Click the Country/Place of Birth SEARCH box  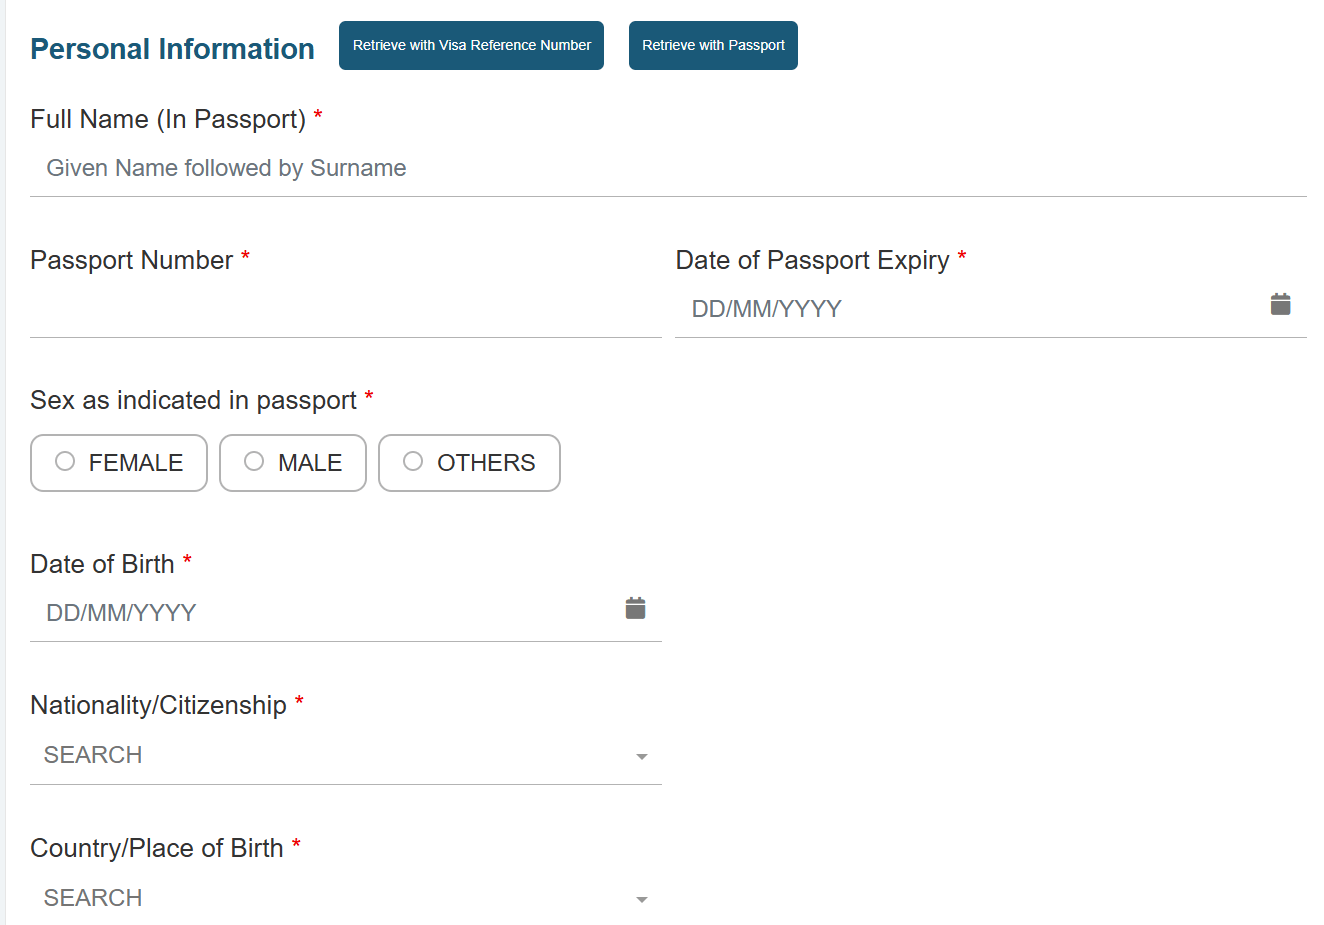[330, 898]
